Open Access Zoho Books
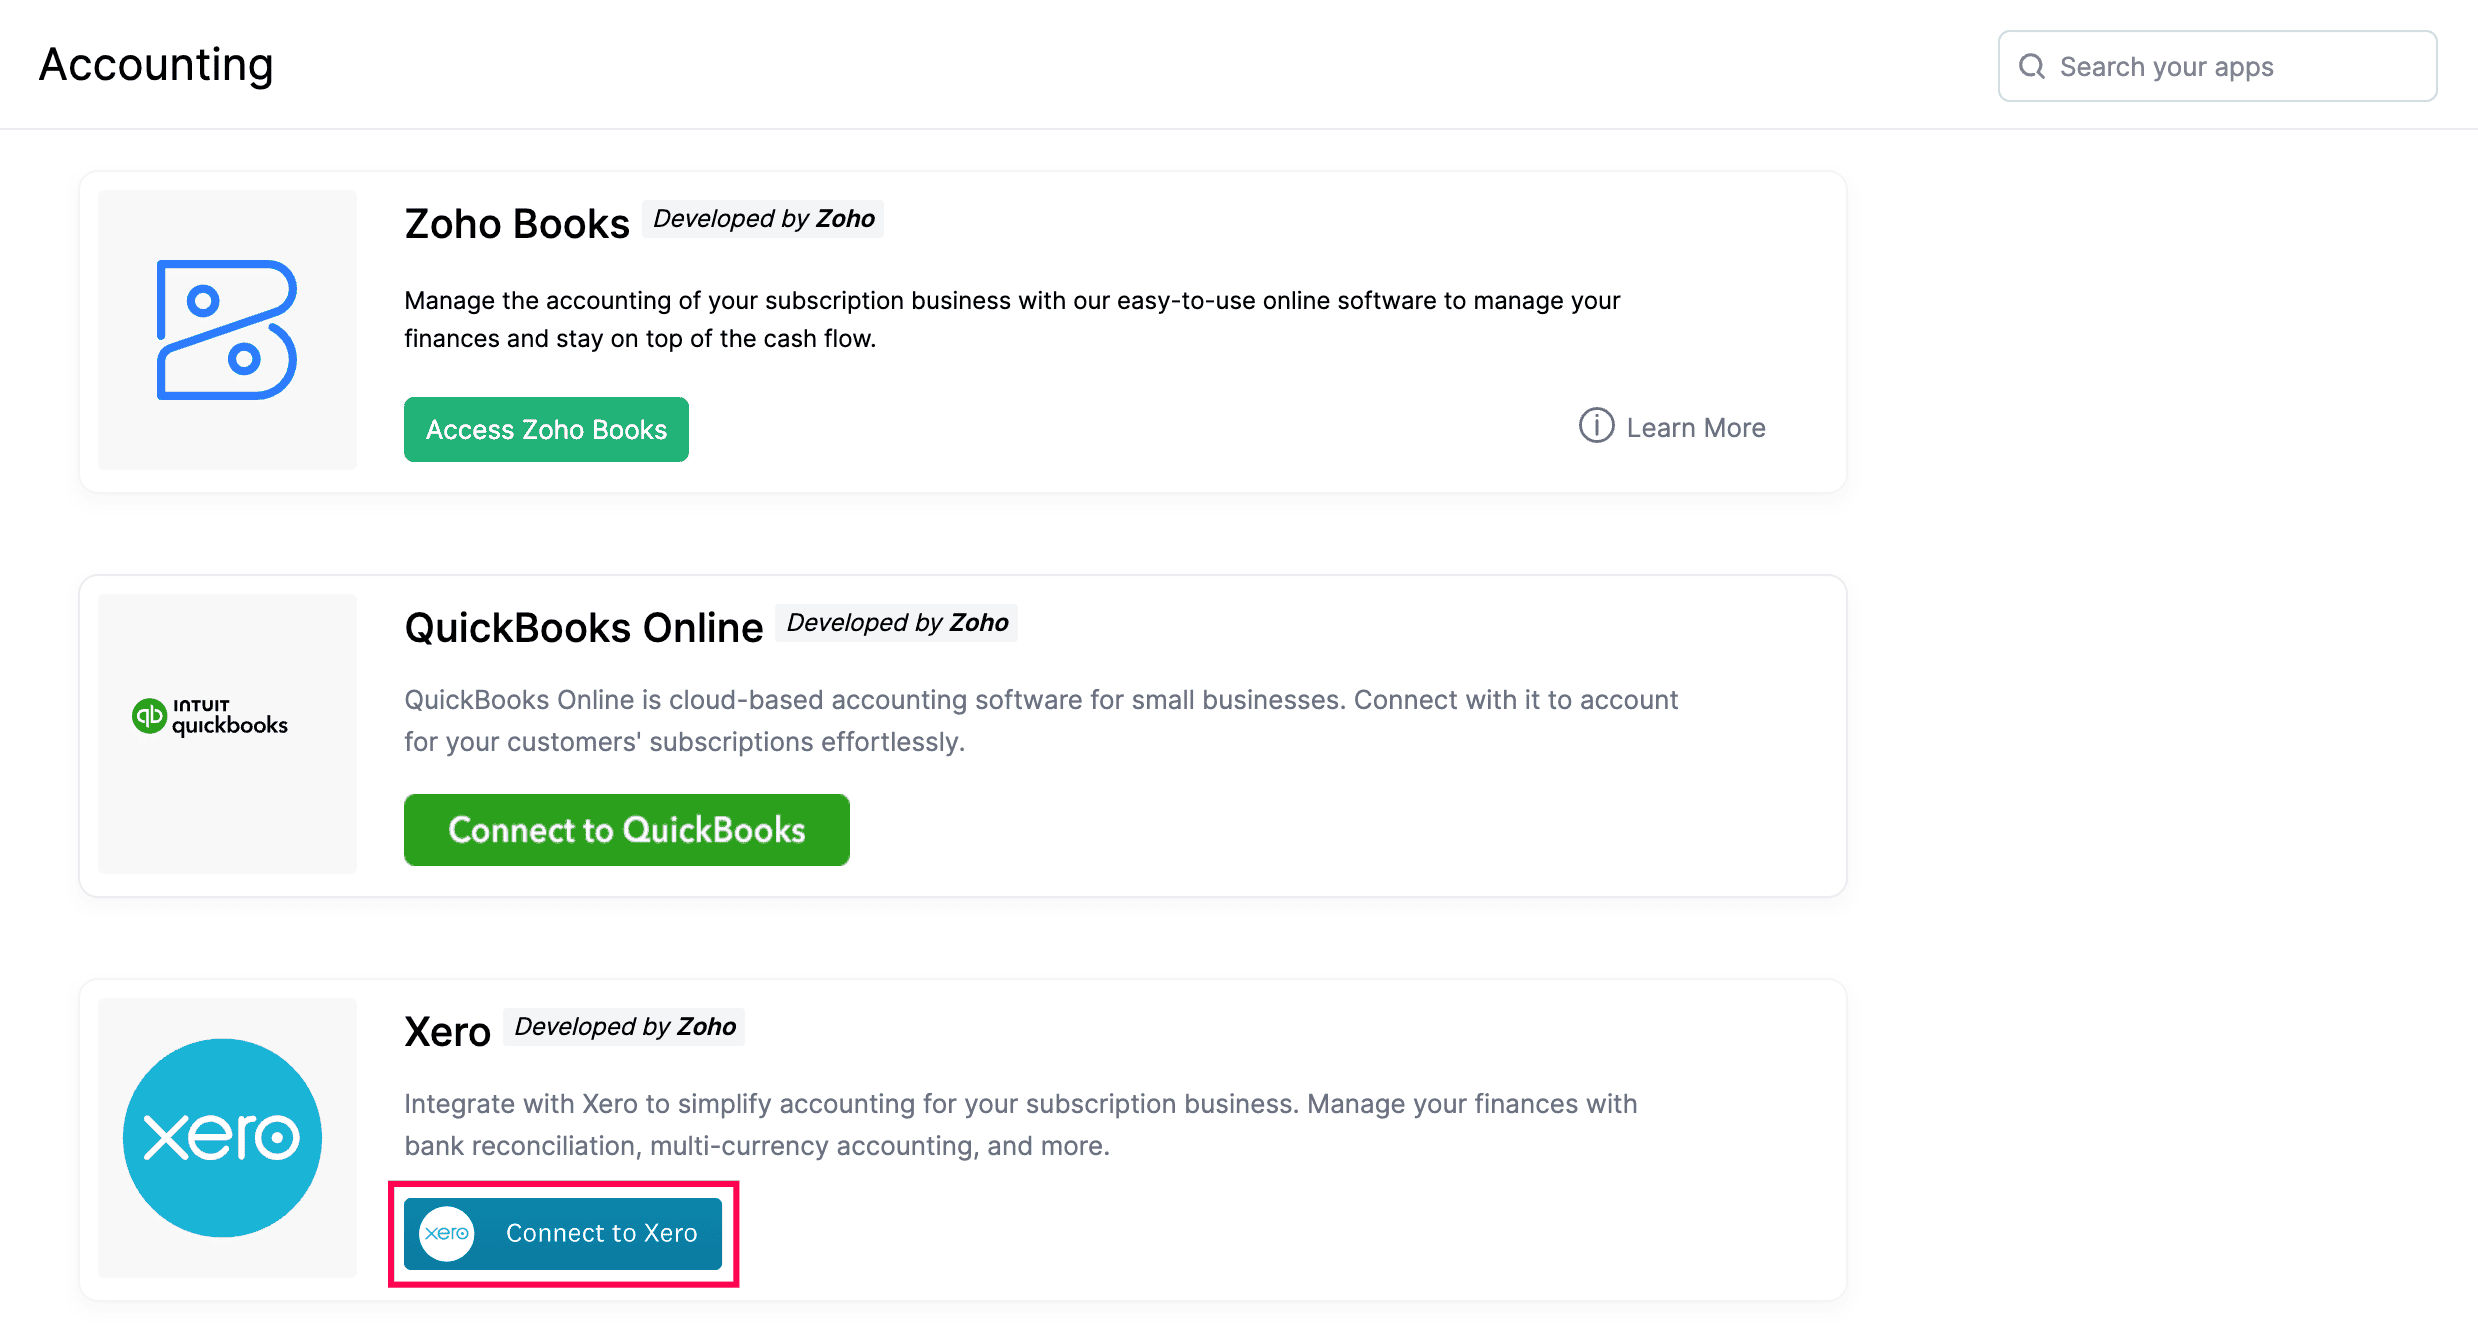 tap(546, 429)
